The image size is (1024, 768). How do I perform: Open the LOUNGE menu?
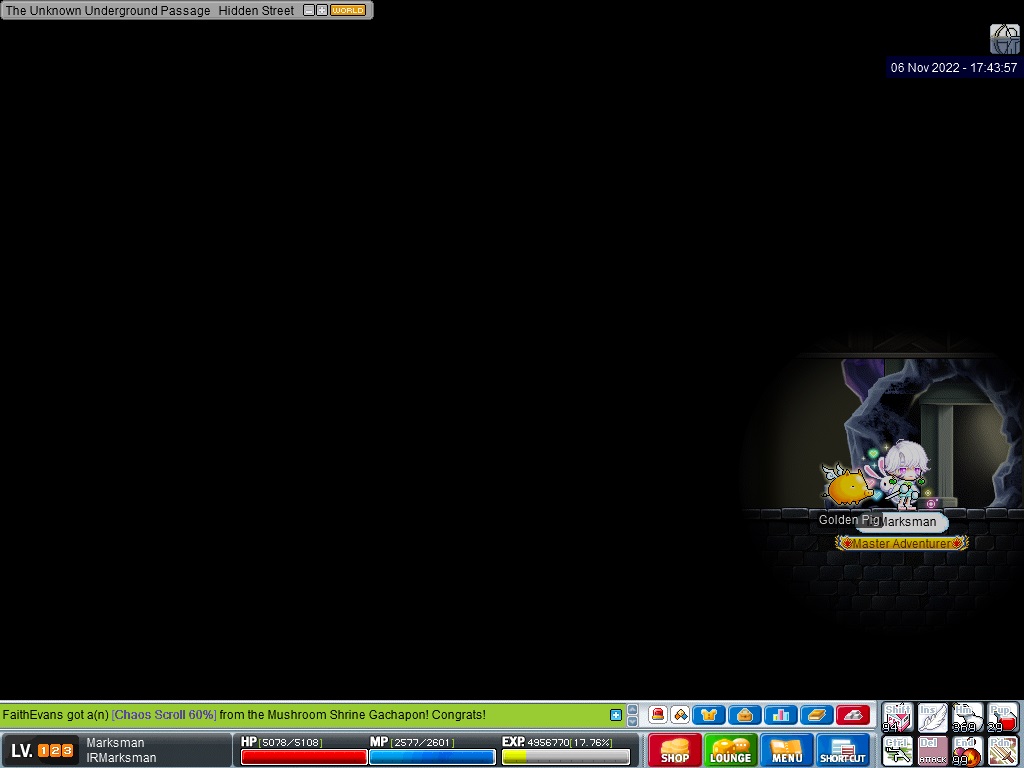tap(730, 750)
